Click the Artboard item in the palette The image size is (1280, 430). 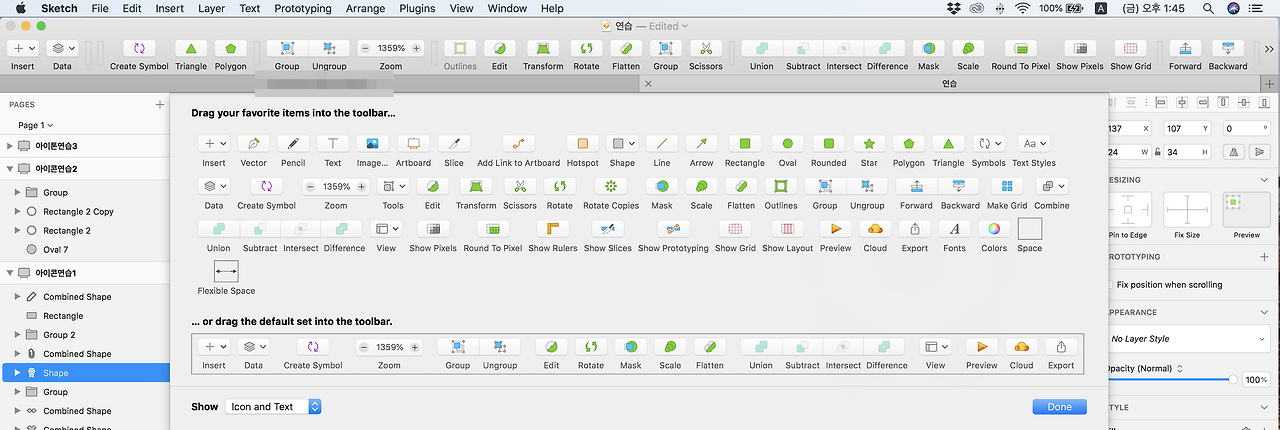(x=413, y=144)
